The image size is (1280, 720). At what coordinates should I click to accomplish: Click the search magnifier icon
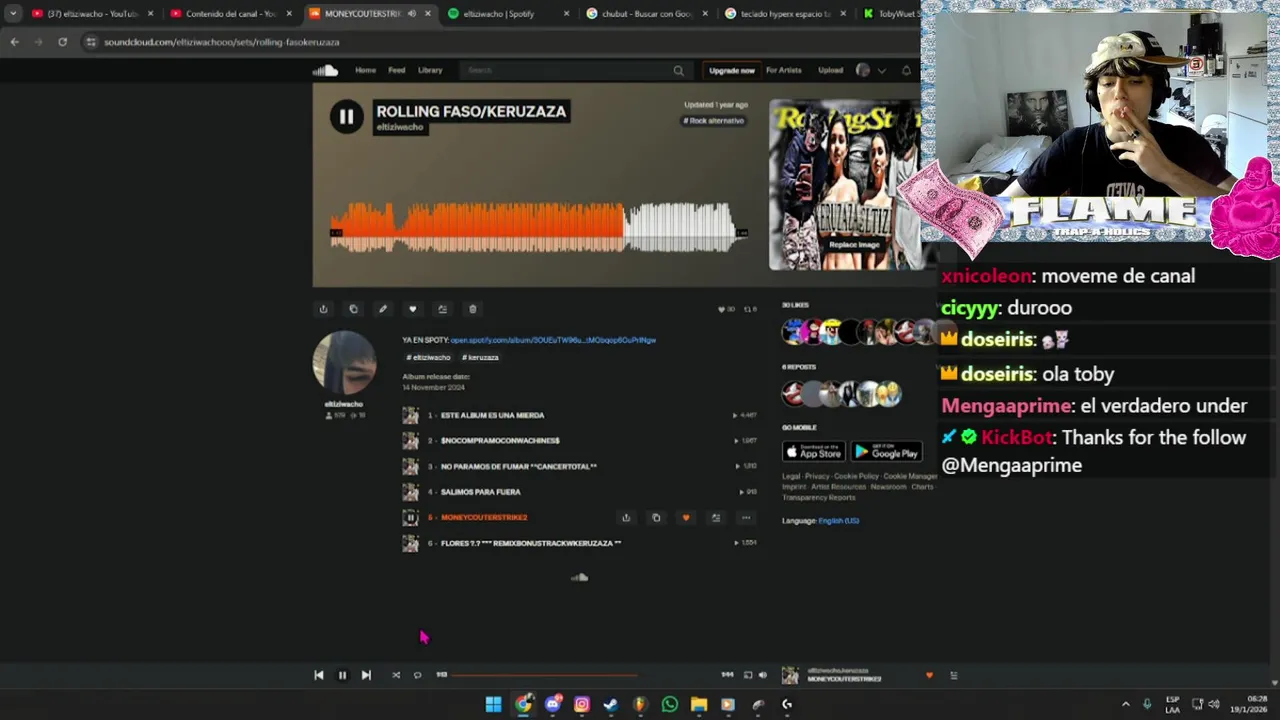pos(678,70)
